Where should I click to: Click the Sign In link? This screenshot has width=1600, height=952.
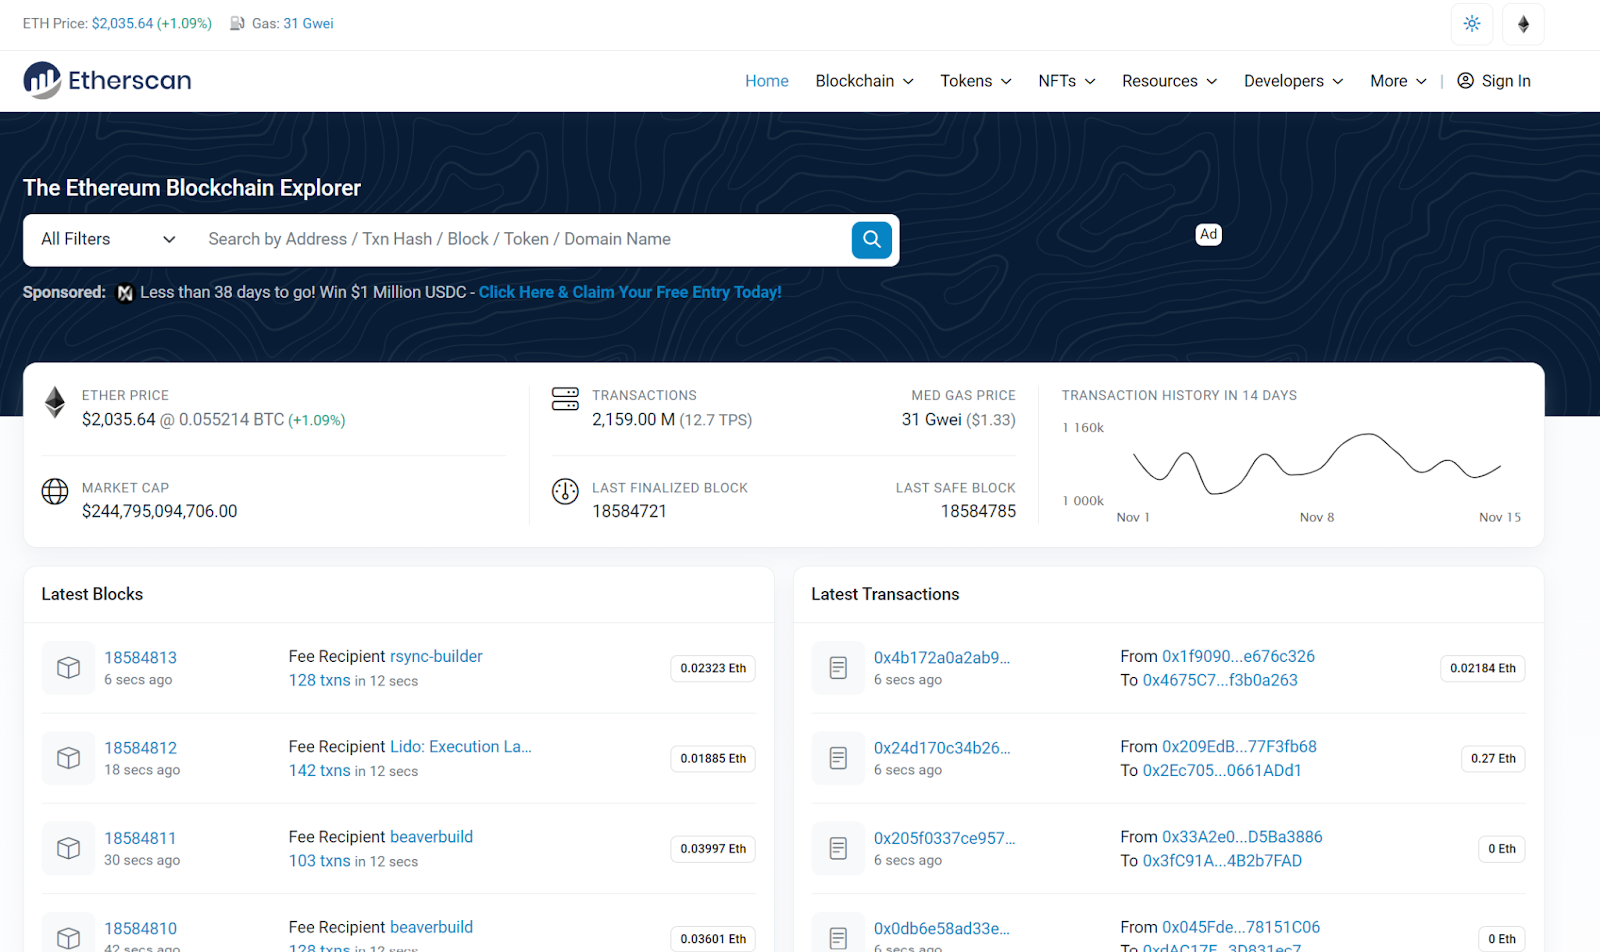tap(1494, 81)
